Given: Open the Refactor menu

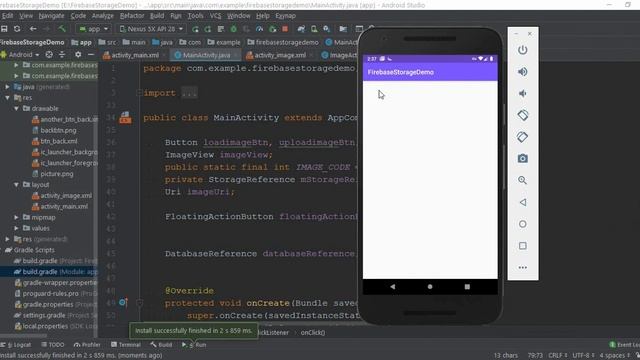Looking at the screenshot, I should click(x=132, y=16).
